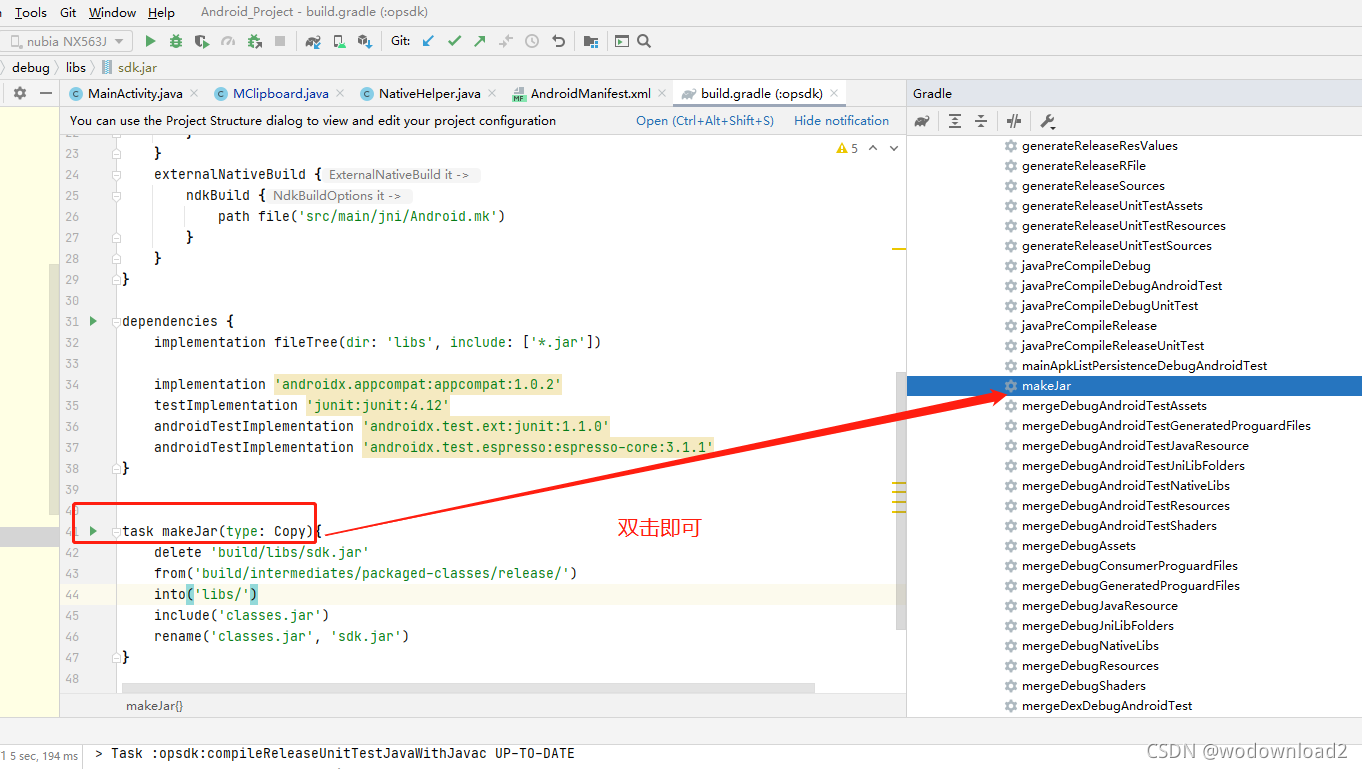The image size is (1362, 769).
Task: Open the profiler icon in toolbar
Action: coord(228,41)
